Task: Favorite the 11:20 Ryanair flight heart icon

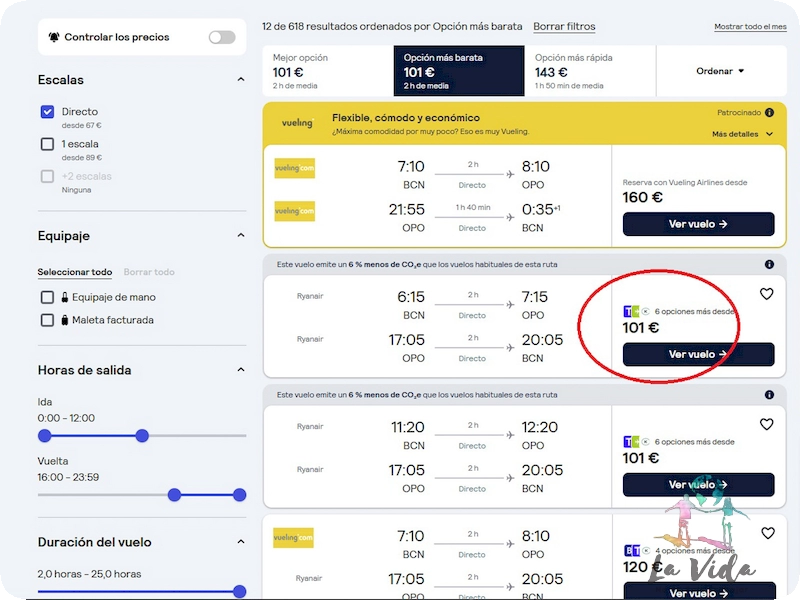Action: pos(767,424)
